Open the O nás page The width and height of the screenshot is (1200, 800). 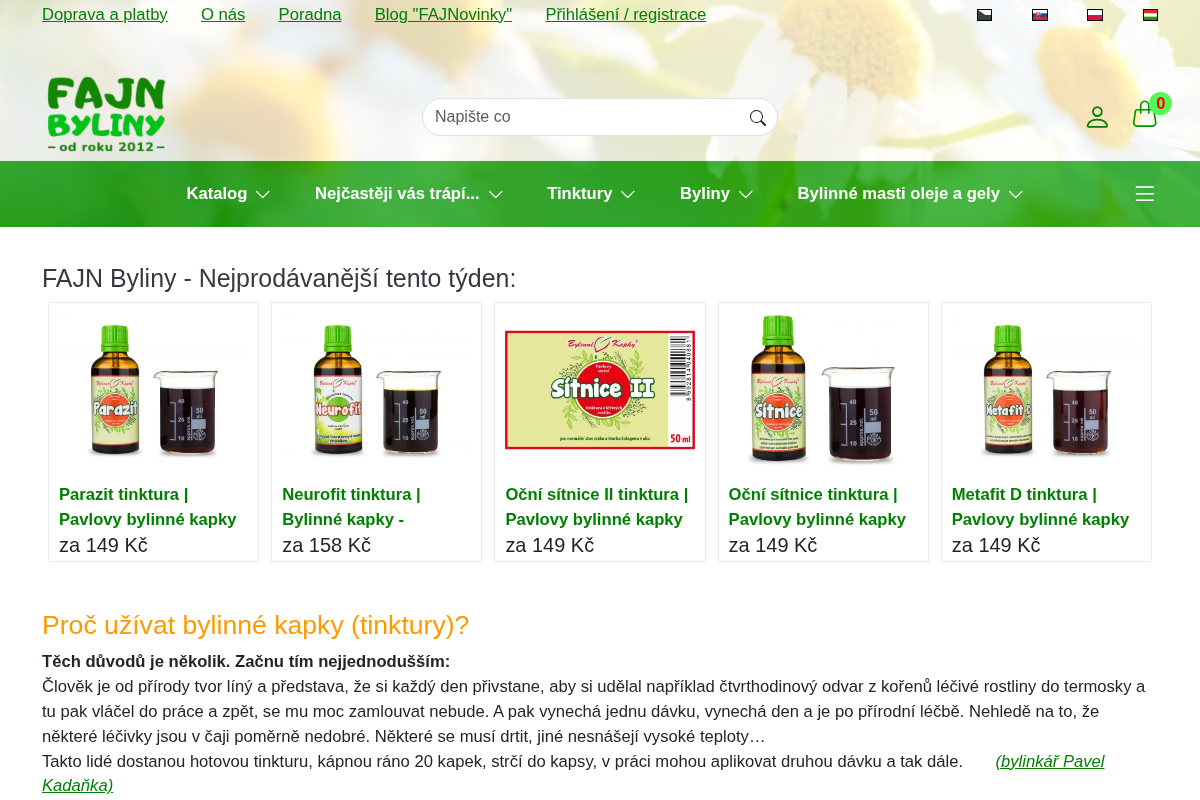pos(223,15)
